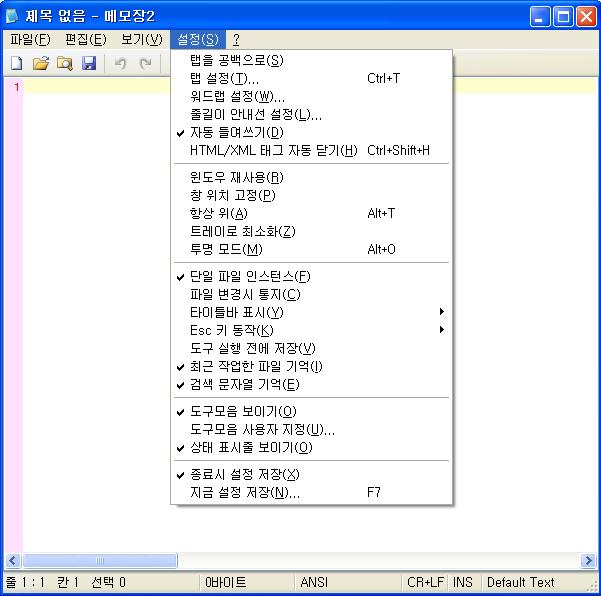
Task: Select 트레이로 최소화(Z) menu entry
Action: coord(312,231)
